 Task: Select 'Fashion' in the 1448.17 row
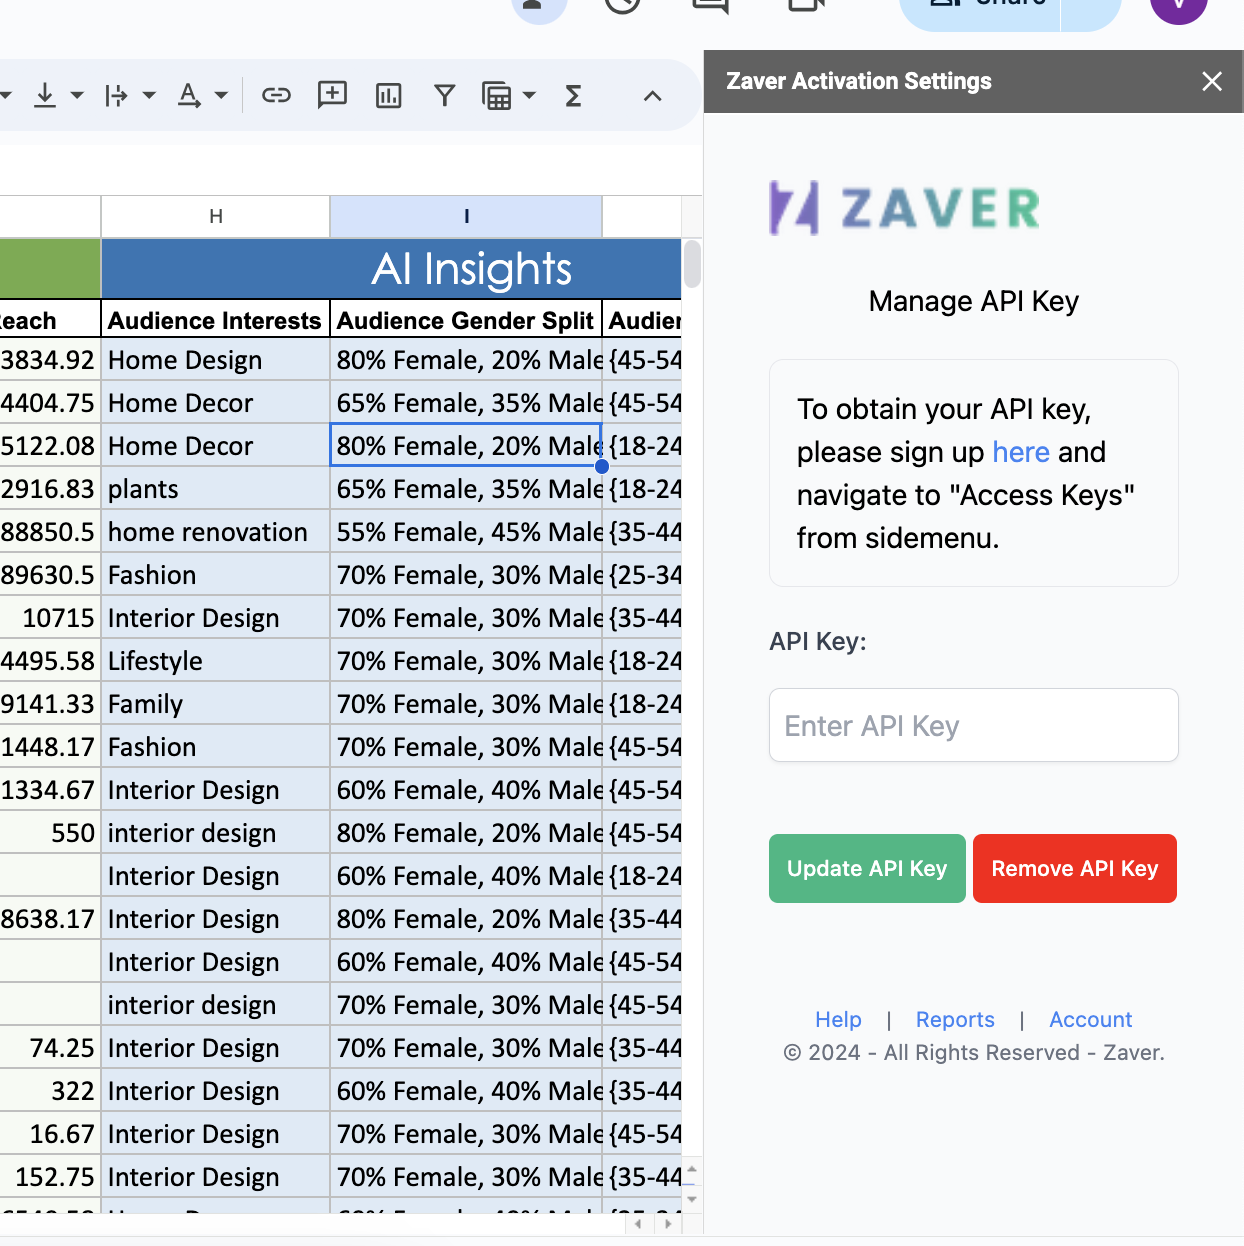point(215,747)
